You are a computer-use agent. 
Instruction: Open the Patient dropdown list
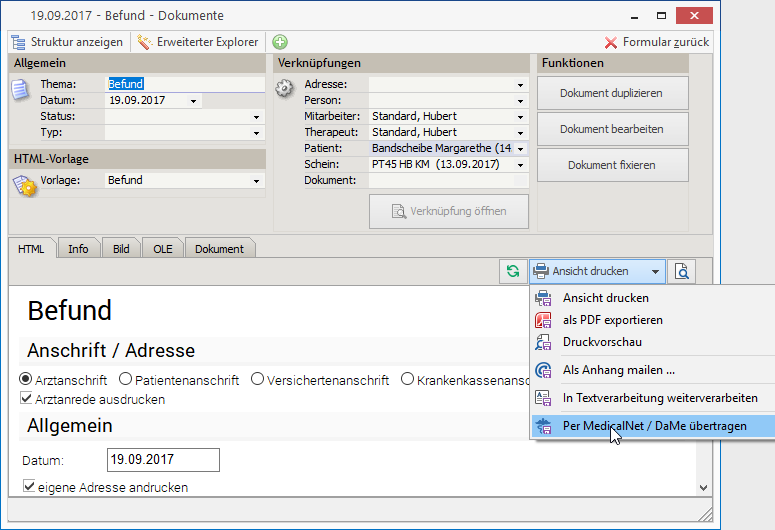tap(520, 148)
